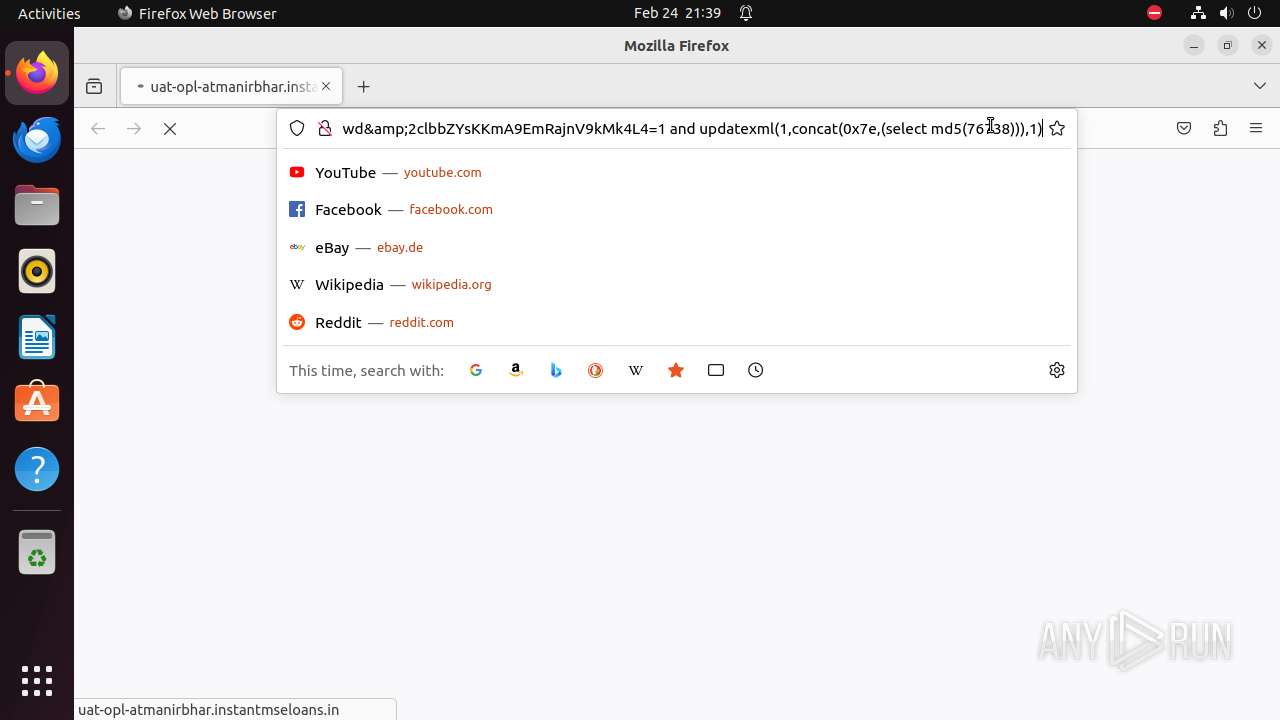List all tabs dropdown arrow
Image resolution: width=1280 pixels, height=720 pixels.
1260,86
